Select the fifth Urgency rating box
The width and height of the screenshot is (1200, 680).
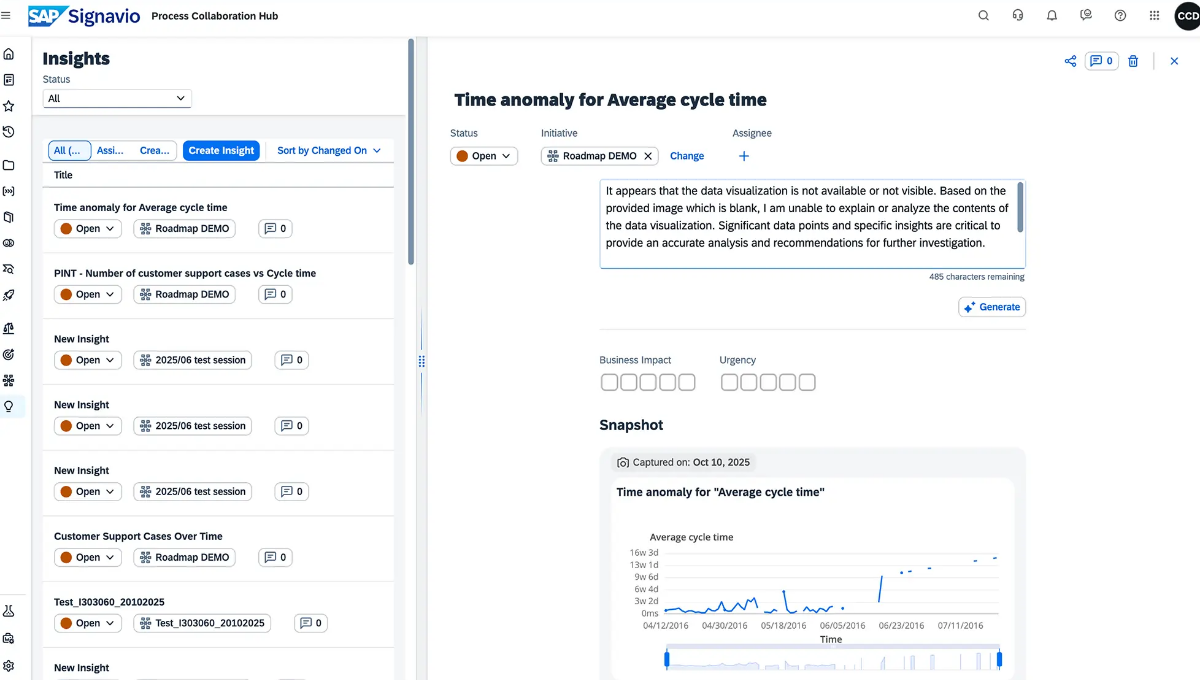pyautogui.click(x=807, y=382)
